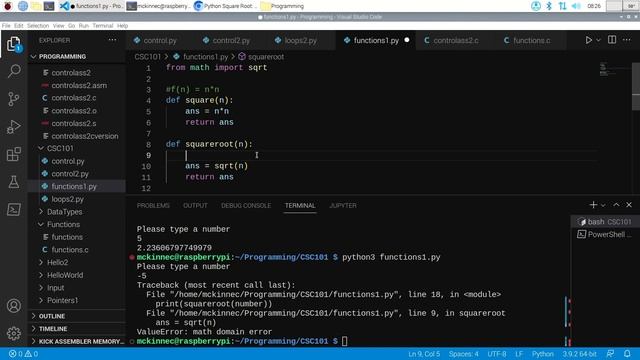Show the OUTPUT panel tab
The image size is (640, 360).
point(195,205)
